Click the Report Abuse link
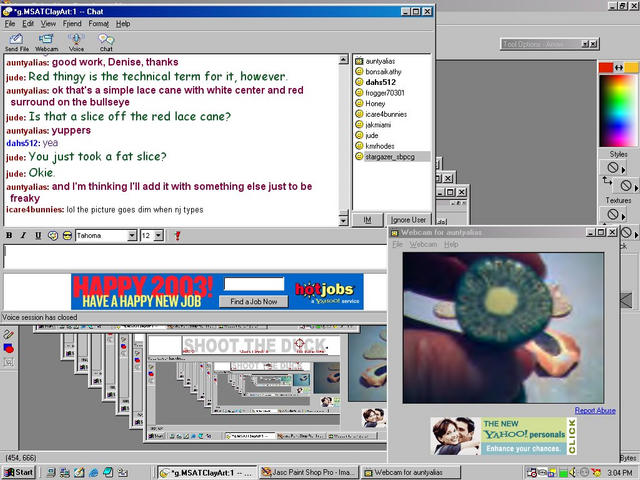The image size is (640, 480). [595, 410]
